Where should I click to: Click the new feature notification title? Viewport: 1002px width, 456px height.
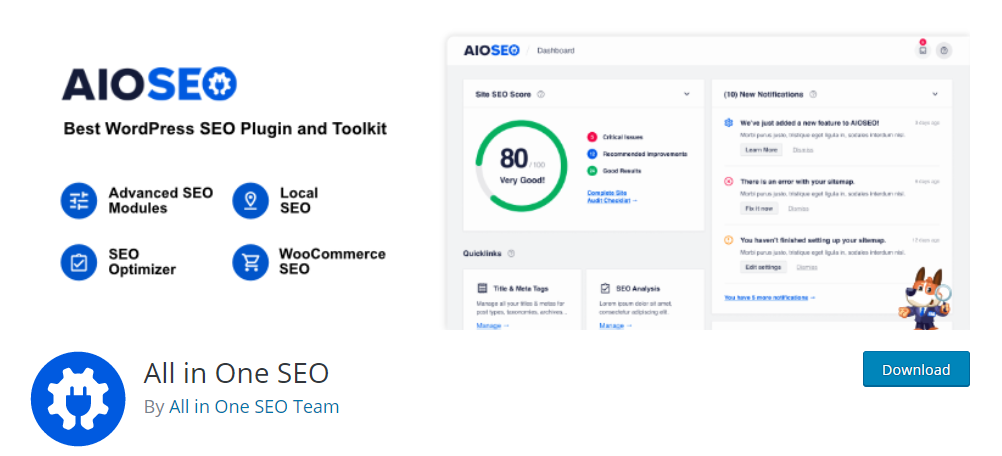(x=809, y=122)
